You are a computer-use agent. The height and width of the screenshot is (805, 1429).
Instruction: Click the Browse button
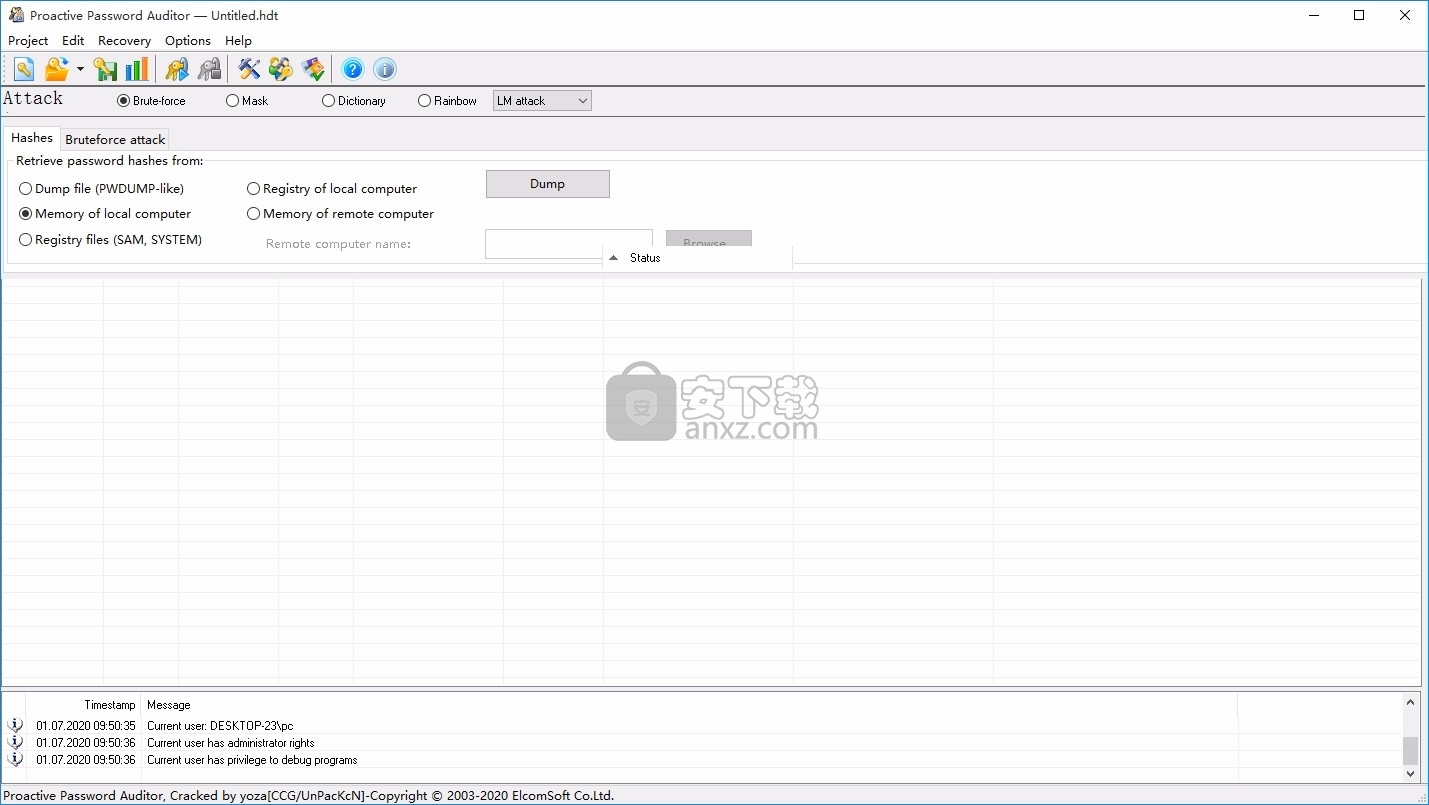pyautogui.click(x=709, y=240)
